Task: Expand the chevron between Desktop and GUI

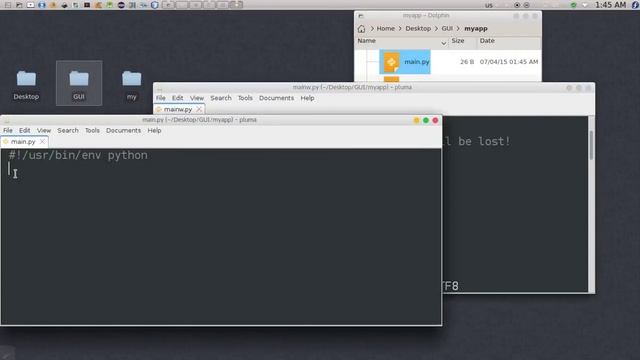Action: [436, 29]
